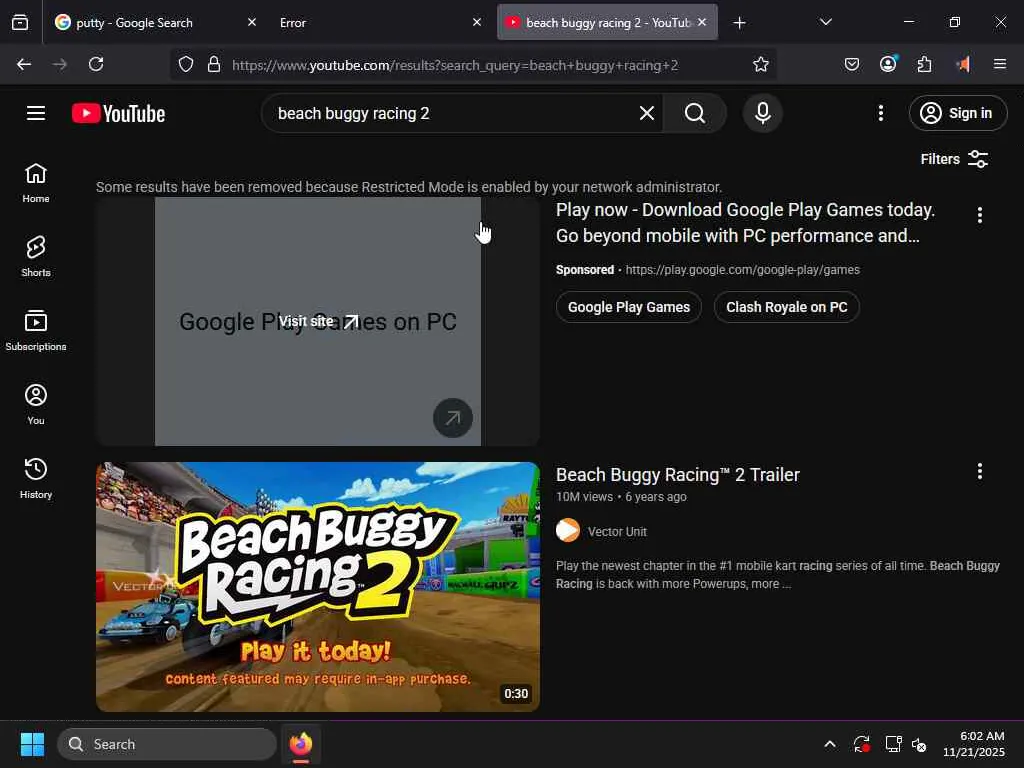Click the ad title Play now - Download Google Play Games
This screenshot has width=1024, height=768.
click(x=745, y=223)
